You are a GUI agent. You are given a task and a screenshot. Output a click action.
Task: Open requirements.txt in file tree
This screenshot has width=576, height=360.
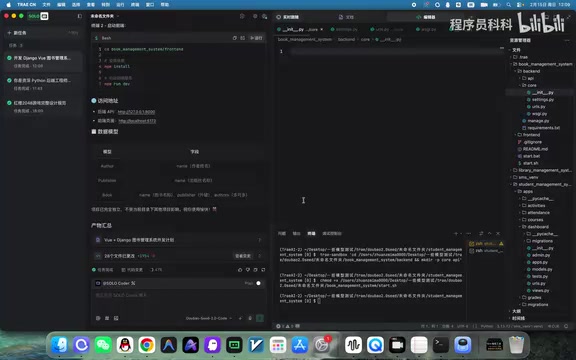pos(541,128)
